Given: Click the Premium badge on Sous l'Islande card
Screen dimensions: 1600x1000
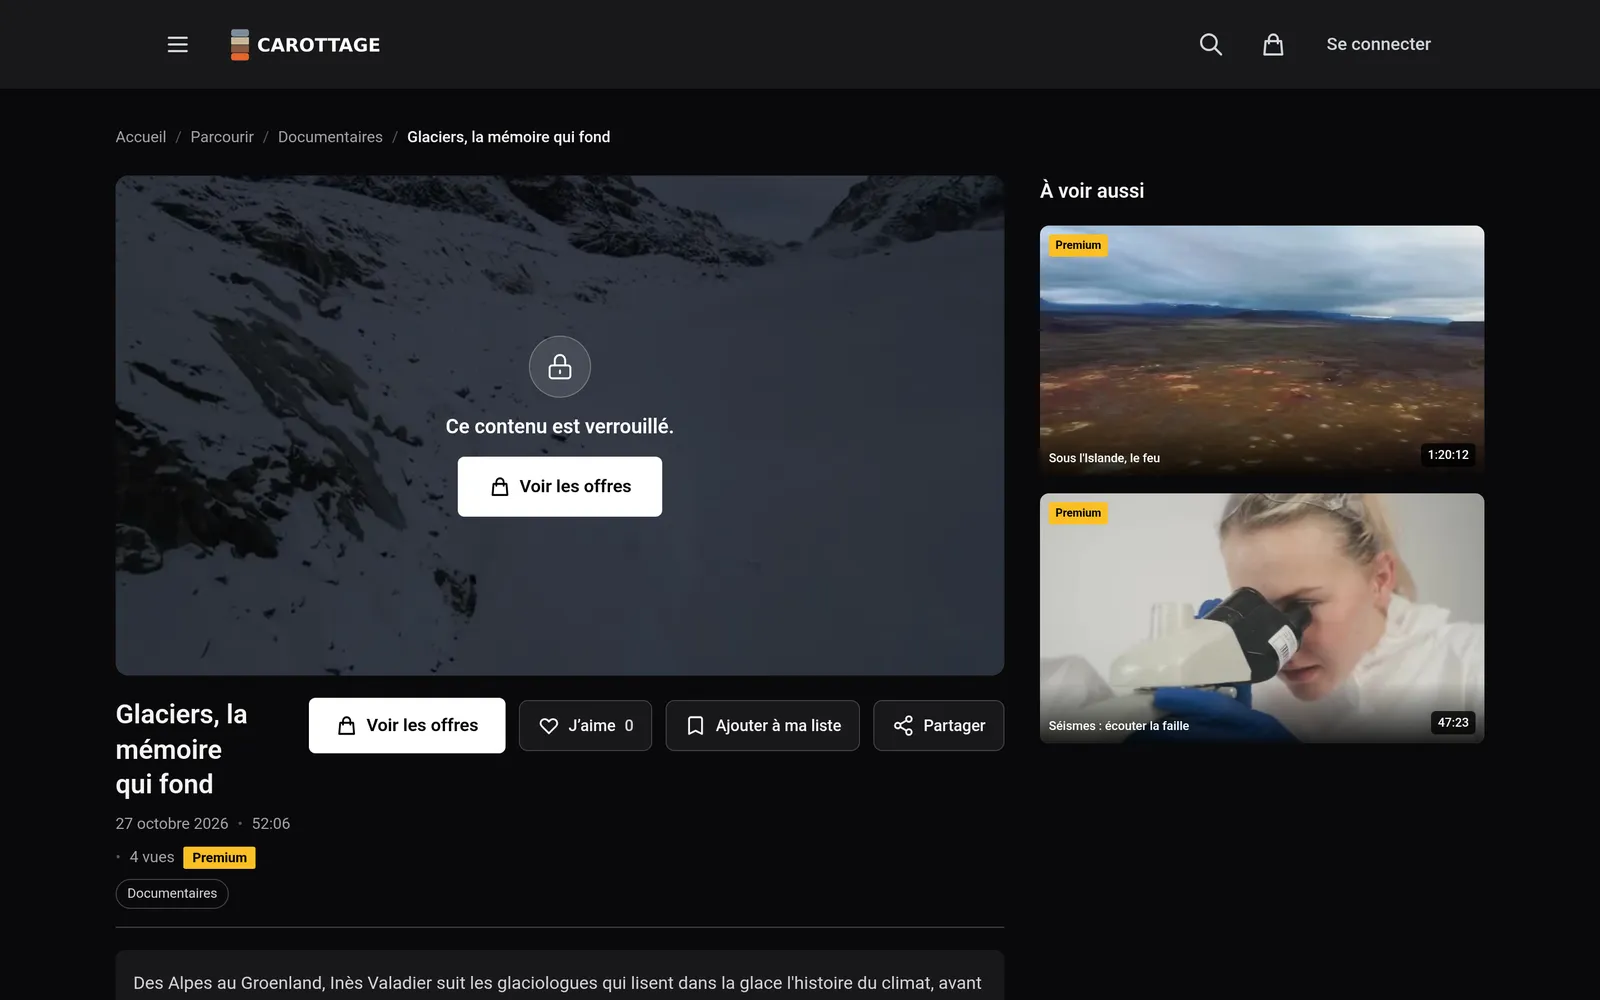Looking at the screenshot, I should pos(1078,245).
